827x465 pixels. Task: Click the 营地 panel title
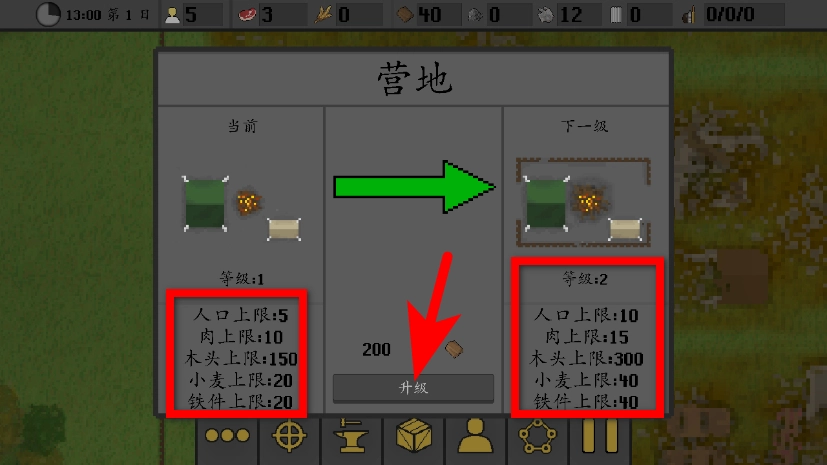click(415, 79)
